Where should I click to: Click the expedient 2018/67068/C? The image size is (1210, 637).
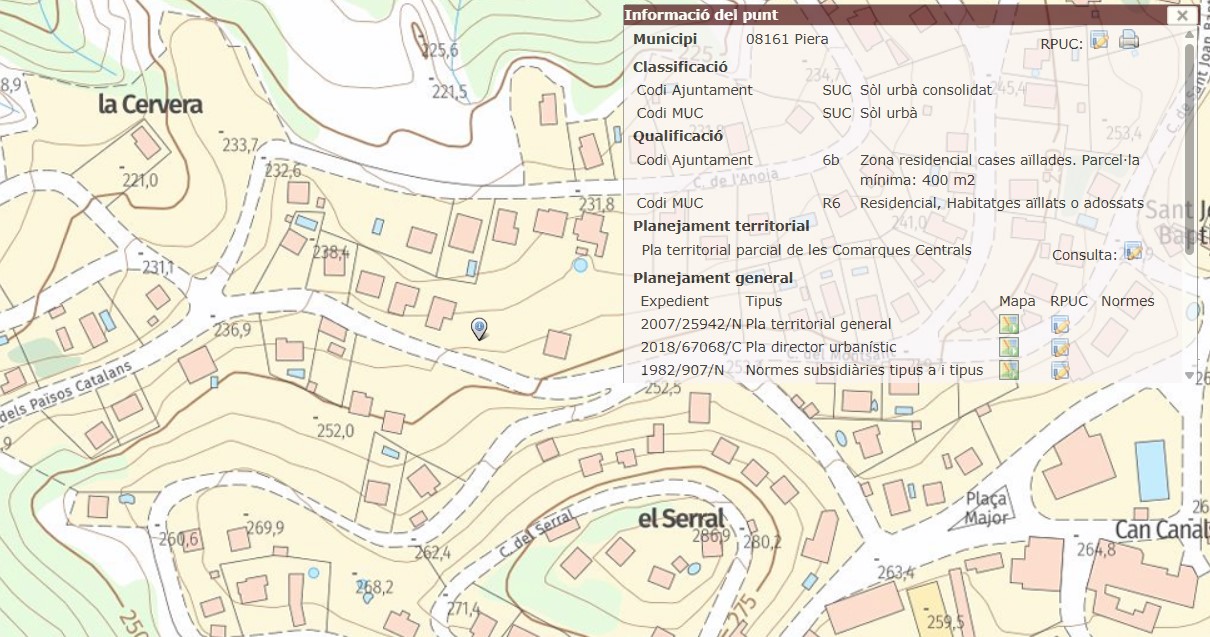pyautogui.click(x=691, y=347)
